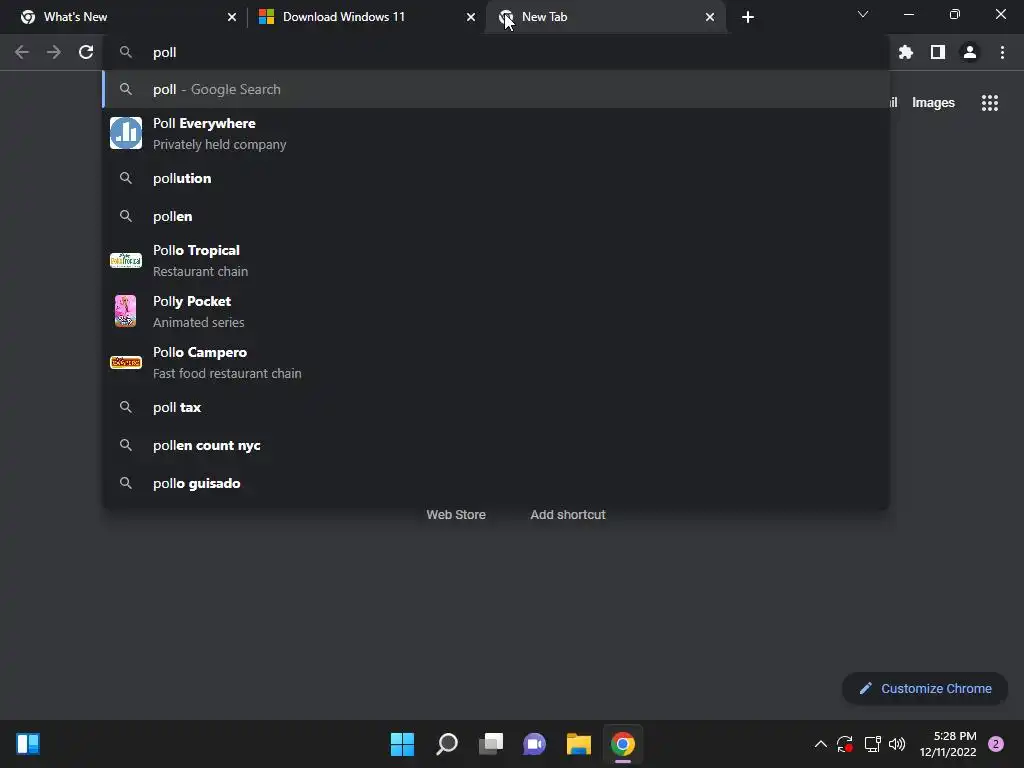The width and height of the screenshot is (1024, 768).
Task: Open the Chrome three-dot menu
Action: tap(1002, 52)
